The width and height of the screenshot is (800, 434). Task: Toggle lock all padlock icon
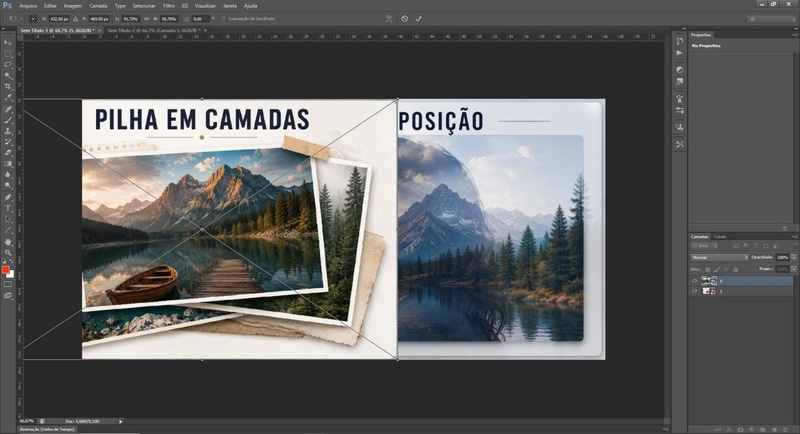735,269
